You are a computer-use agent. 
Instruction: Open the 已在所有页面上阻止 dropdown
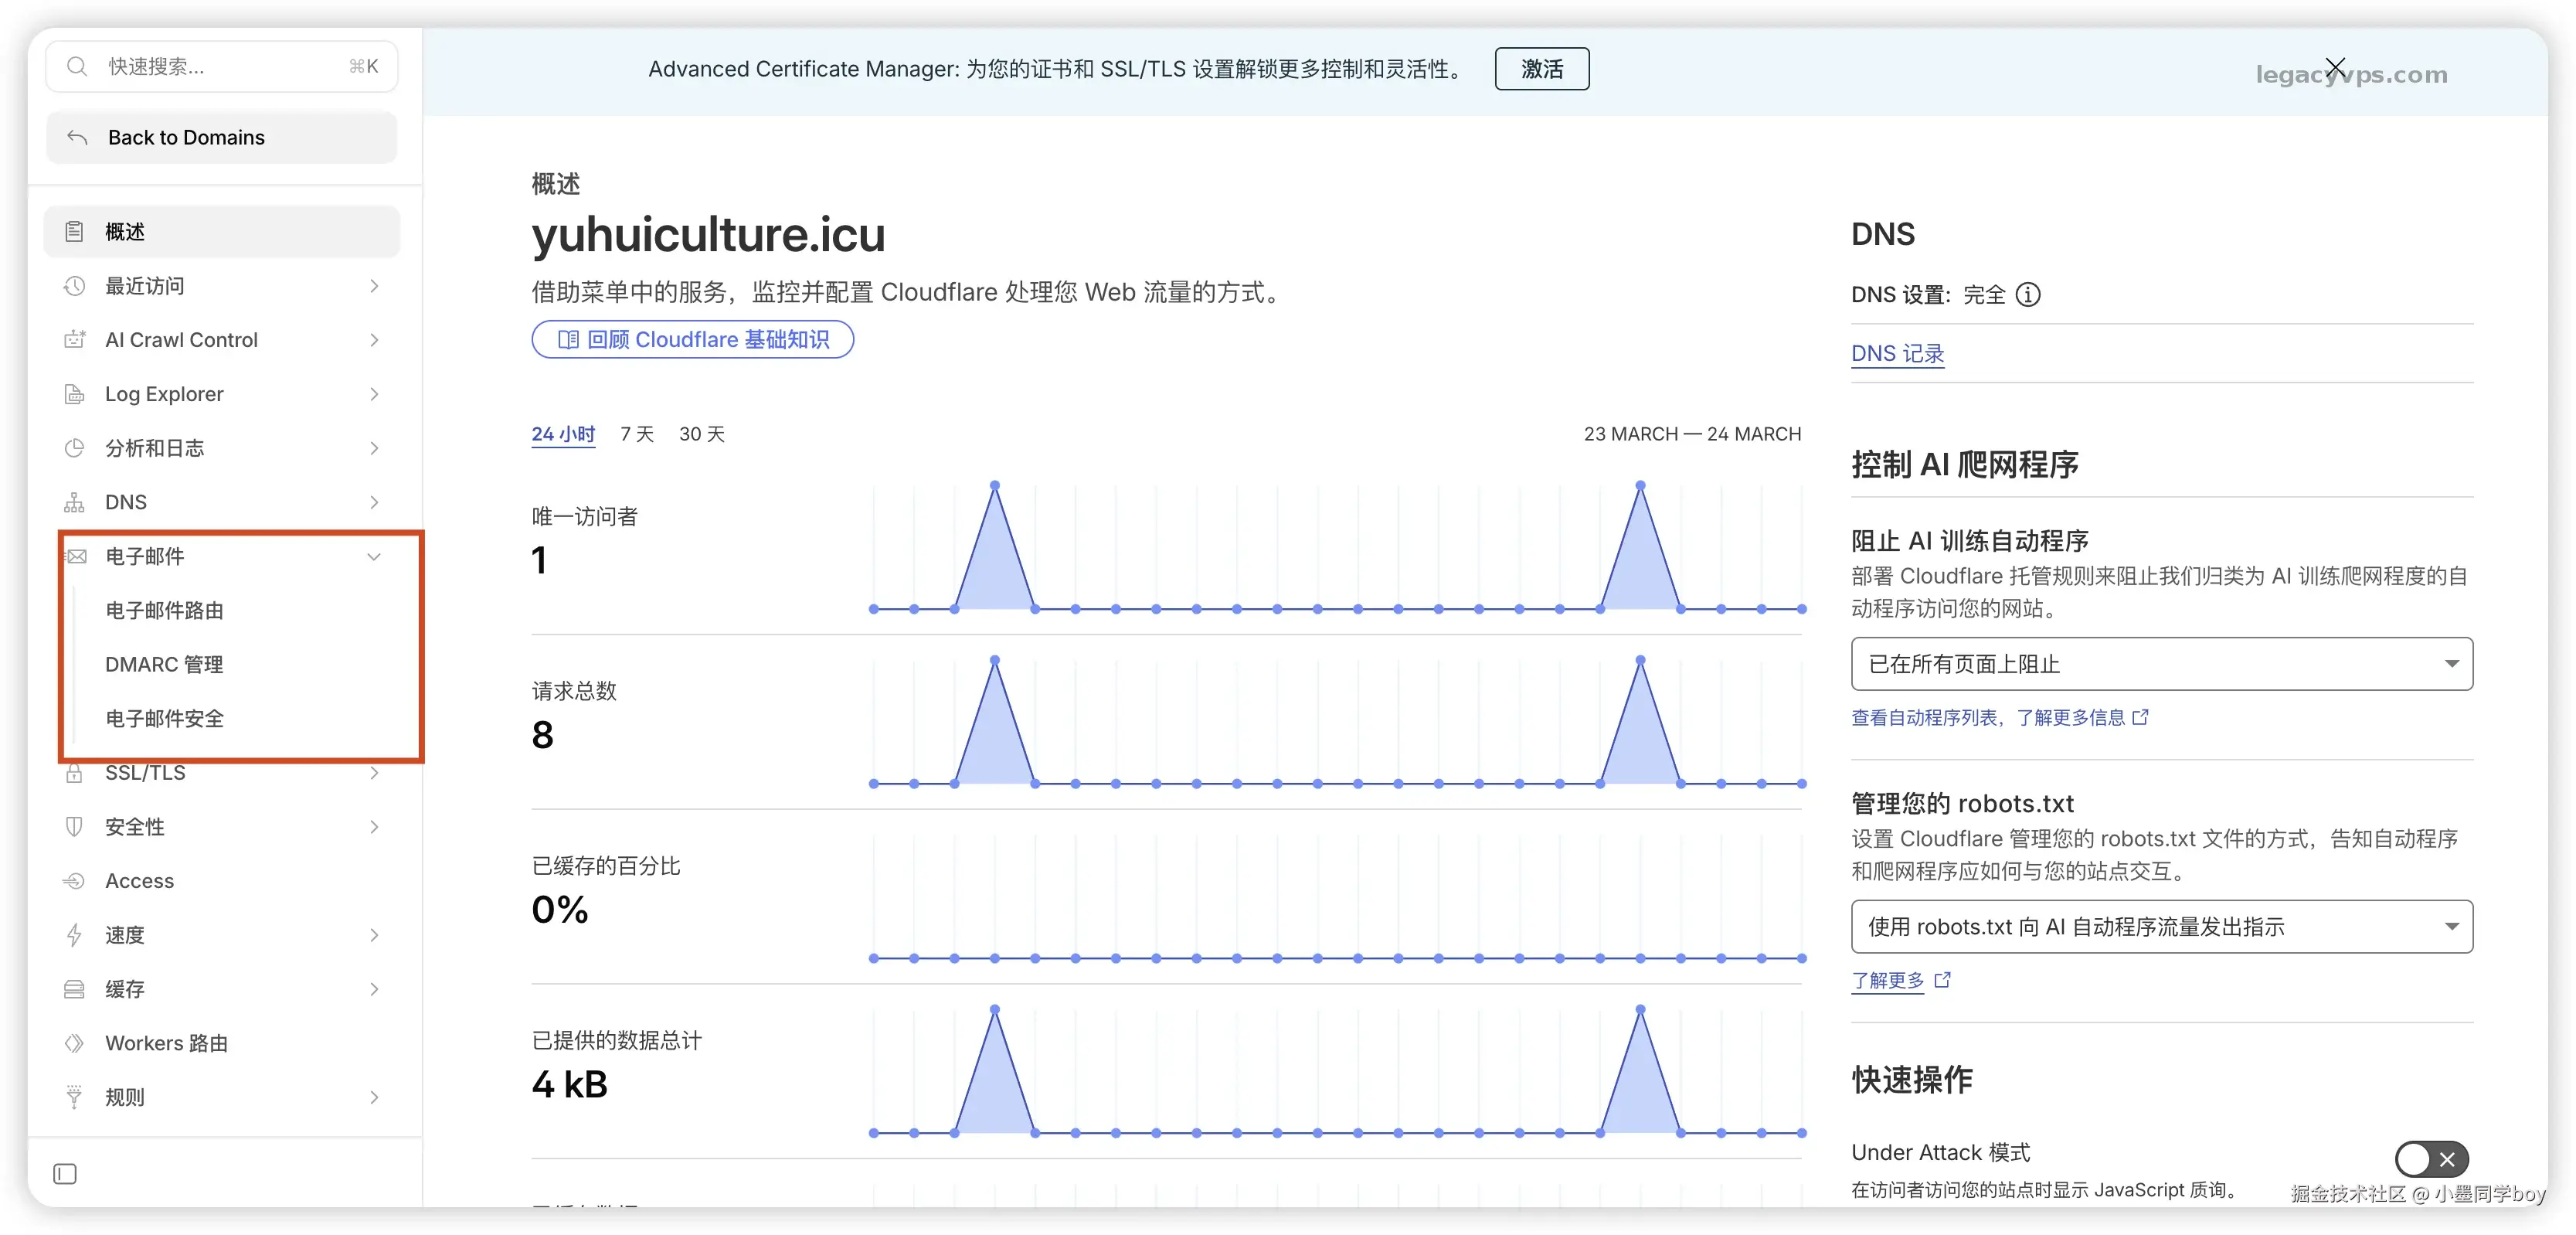[x=2161, y=664]
